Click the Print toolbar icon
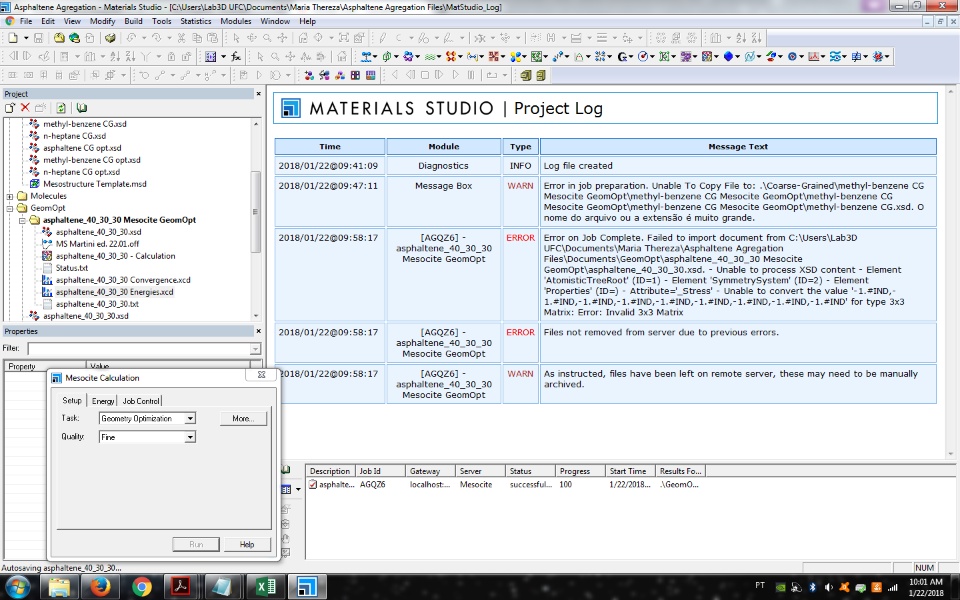Screen dimensions: 960x600 (x=110, y=38)
